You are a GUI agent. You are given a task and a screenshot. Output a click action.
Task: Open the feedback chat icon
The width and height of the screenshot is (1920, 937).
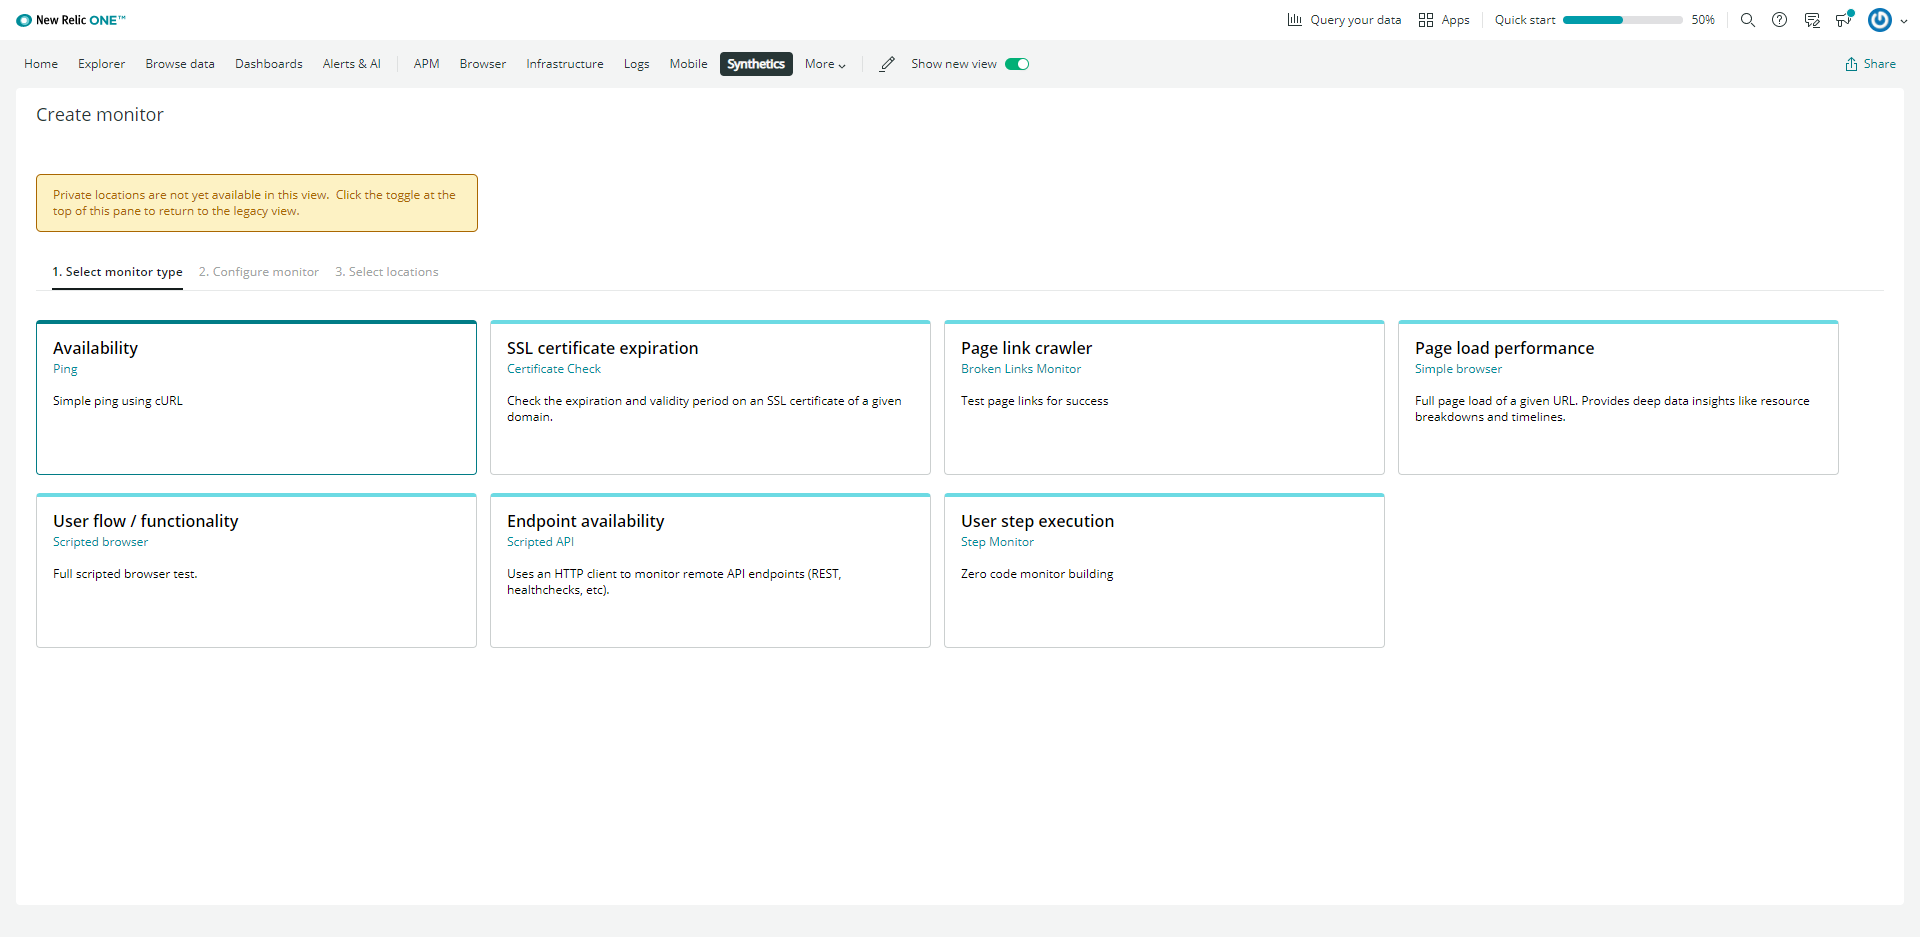(1812, 20)
